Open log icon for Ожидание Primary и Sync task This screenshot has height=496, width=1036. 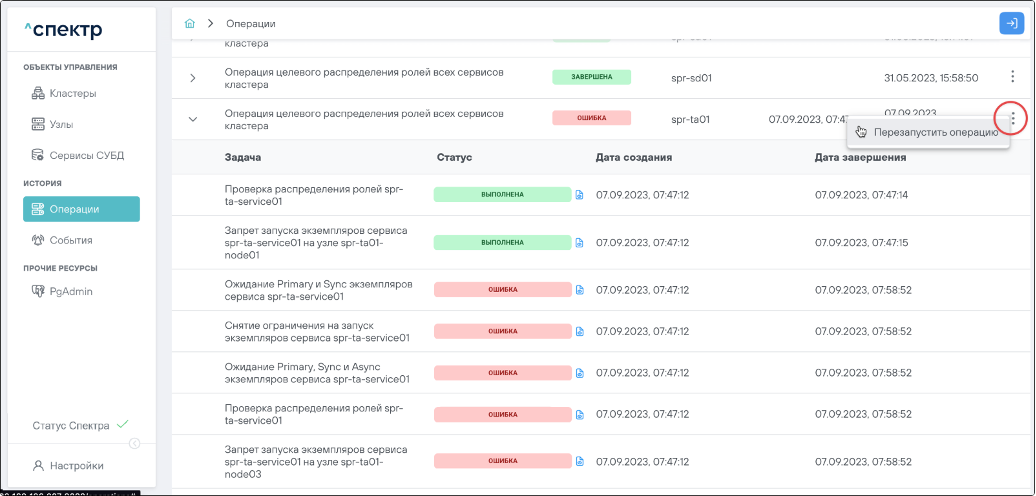[579, 290]
